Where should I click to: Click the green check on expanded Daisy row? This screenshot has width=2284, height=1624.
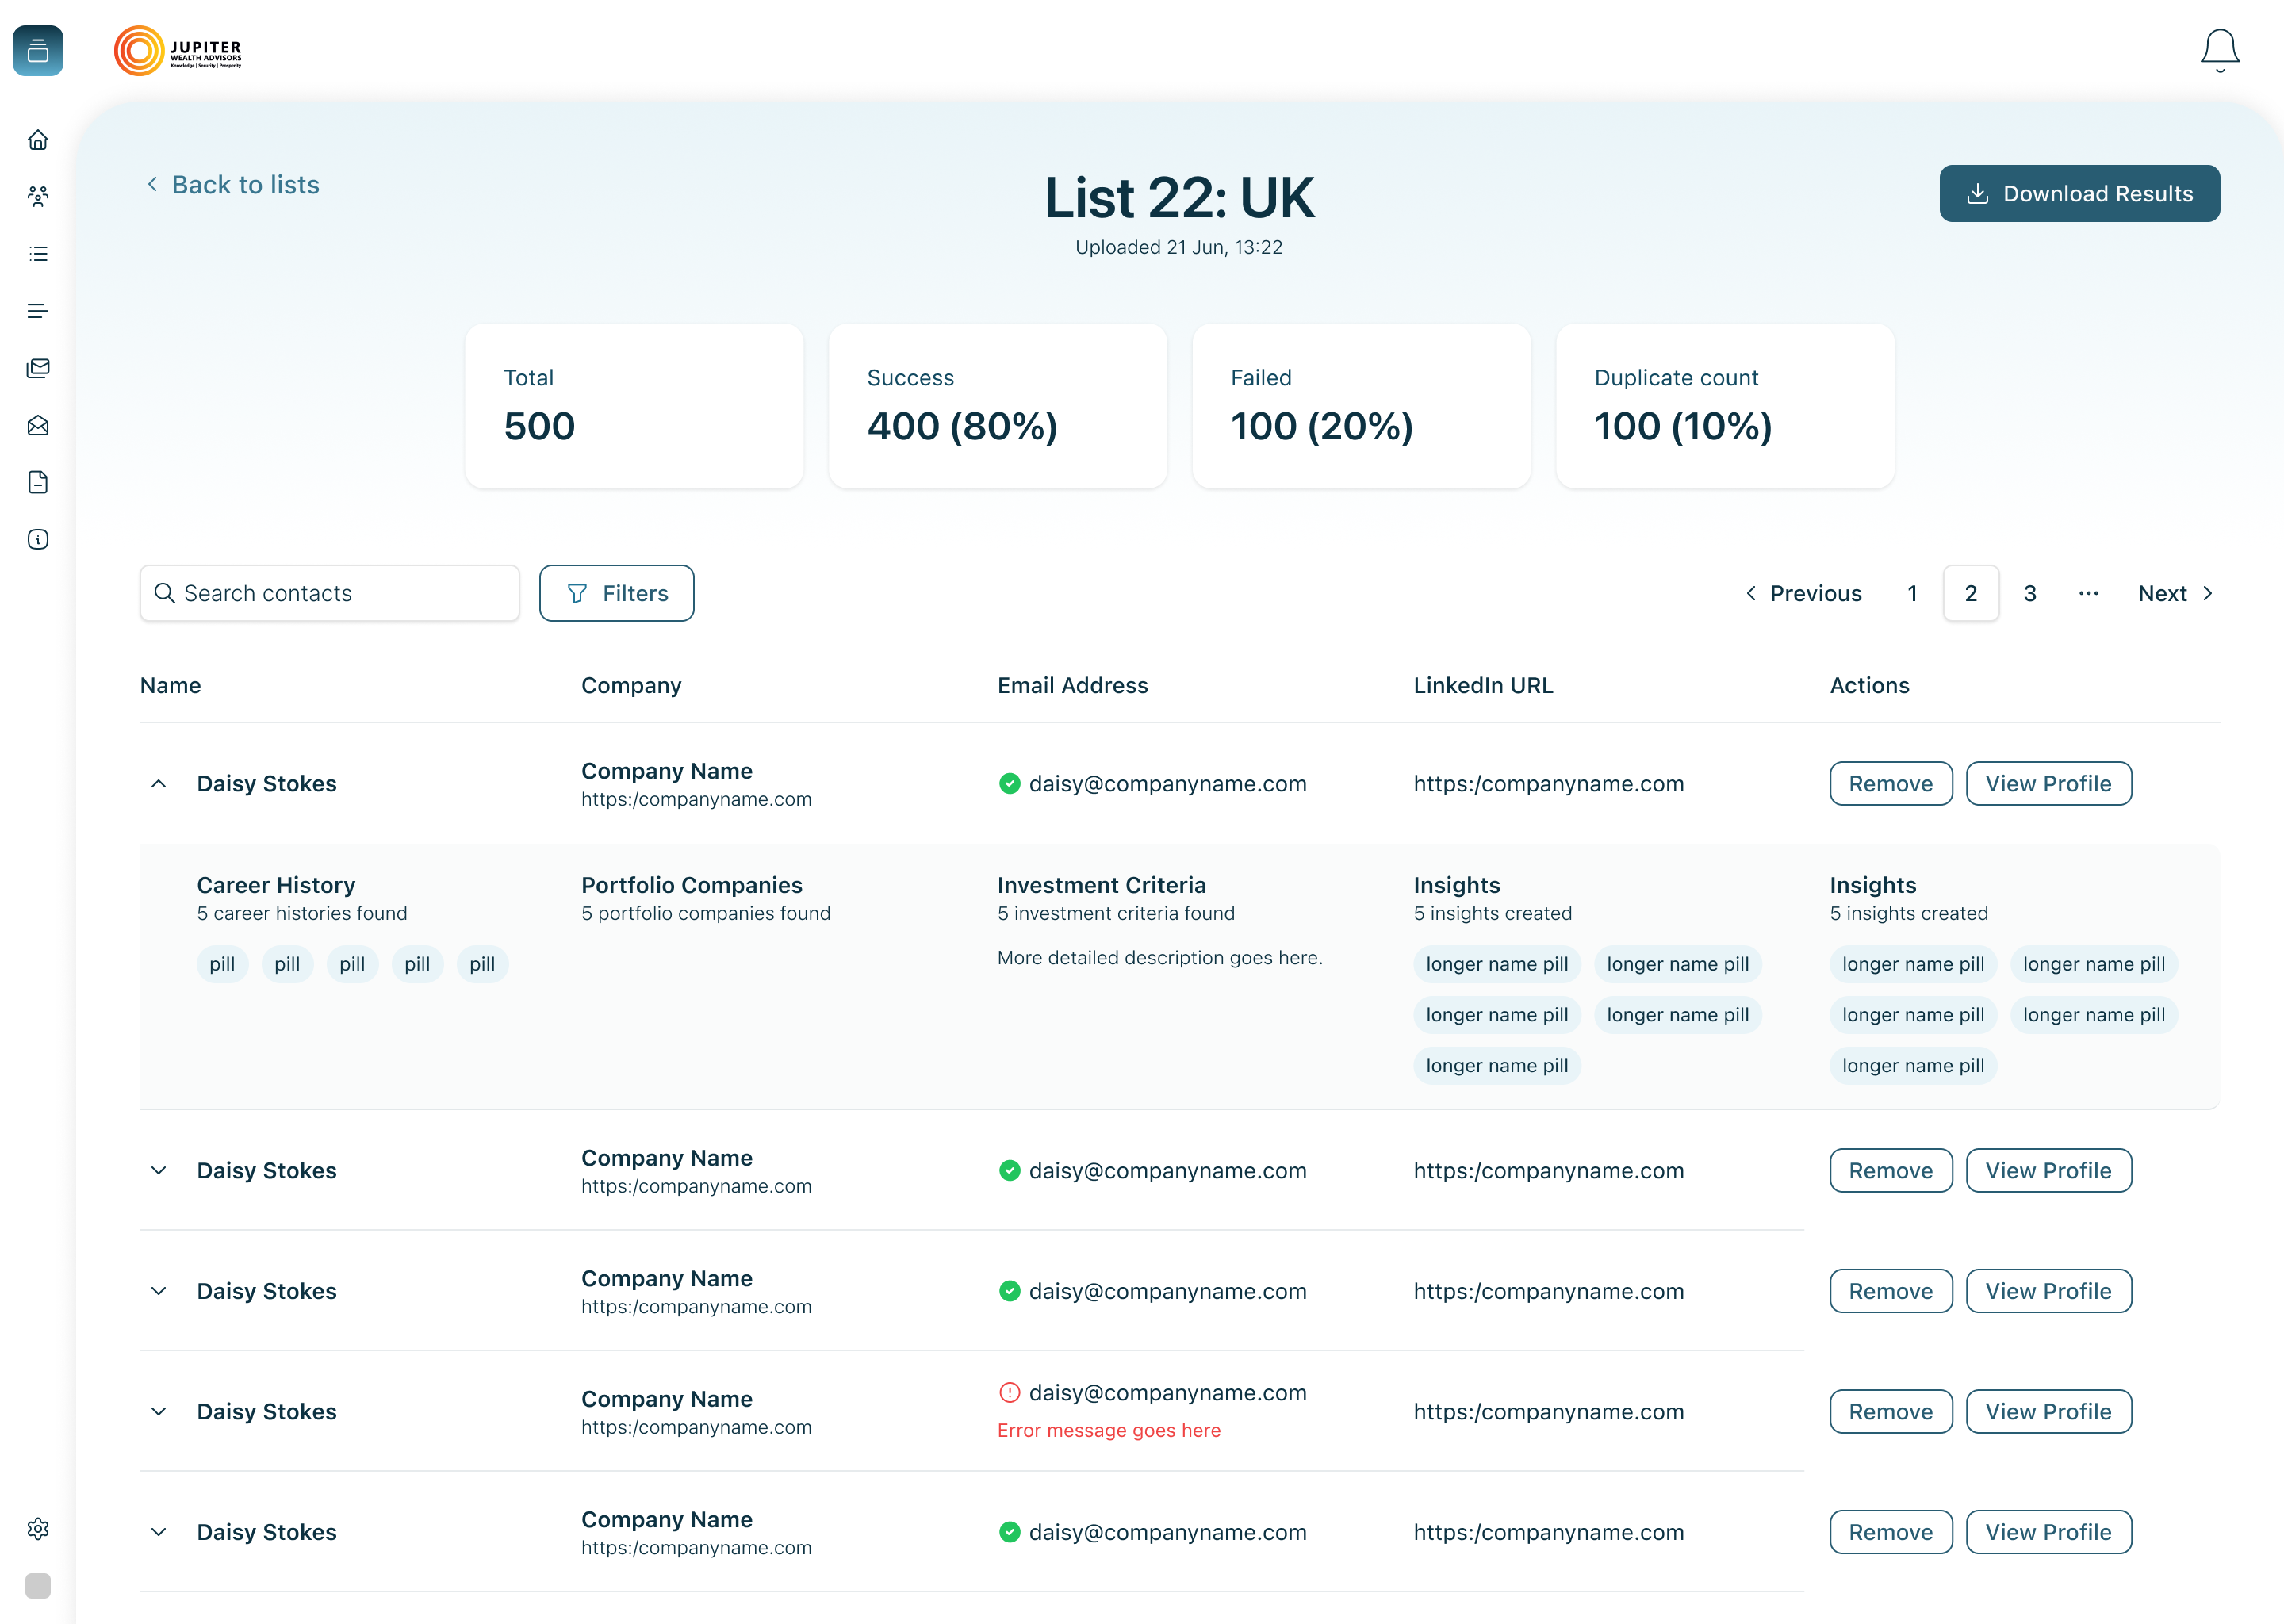tap(1009, 783)
